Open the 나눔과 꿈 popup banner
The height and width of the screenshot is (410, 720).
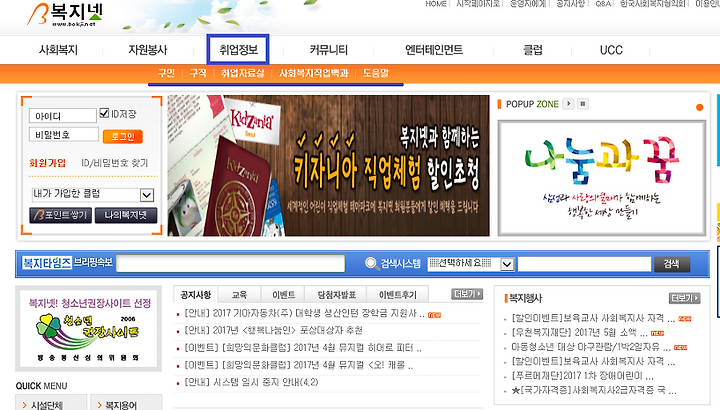click(602, 178)
